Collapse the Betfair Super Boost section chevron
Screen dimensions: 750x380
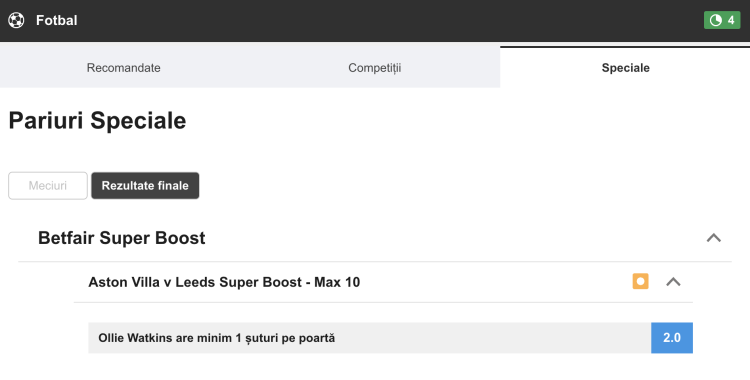pyautogui.click(x=714, y=237)
